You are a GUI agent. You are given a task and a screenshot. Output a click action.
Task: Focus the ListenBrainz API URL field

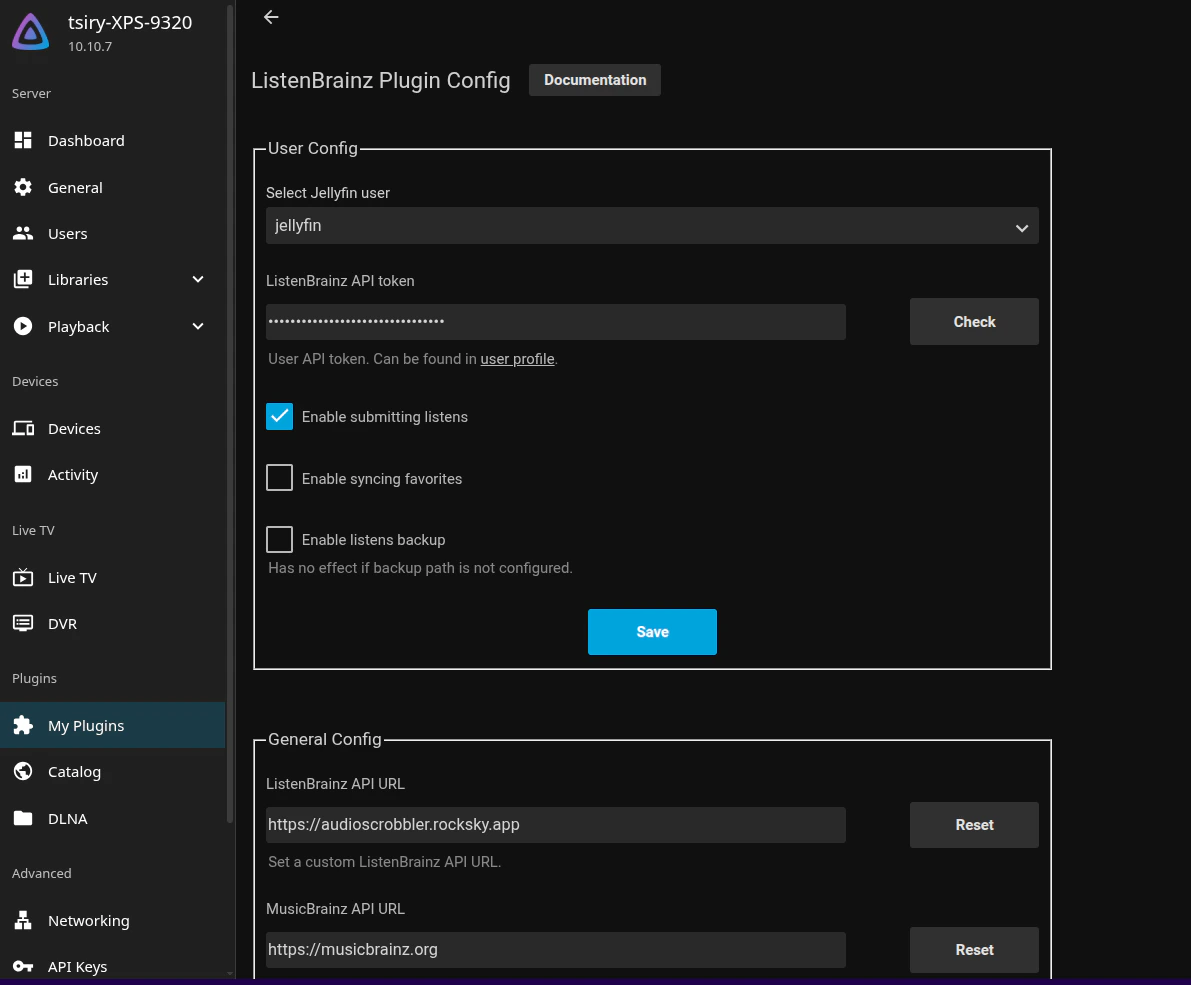point(555,824)
